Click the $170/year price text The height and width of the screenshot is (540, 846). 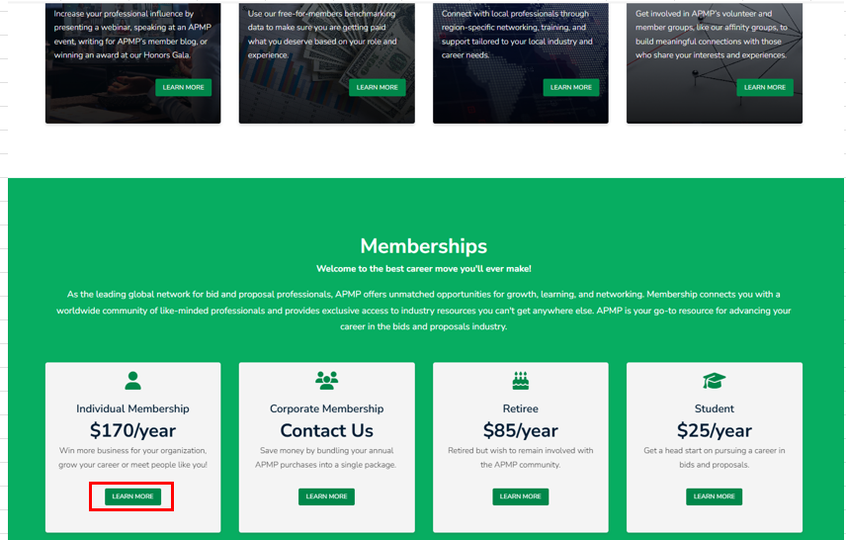coord(133,431)
